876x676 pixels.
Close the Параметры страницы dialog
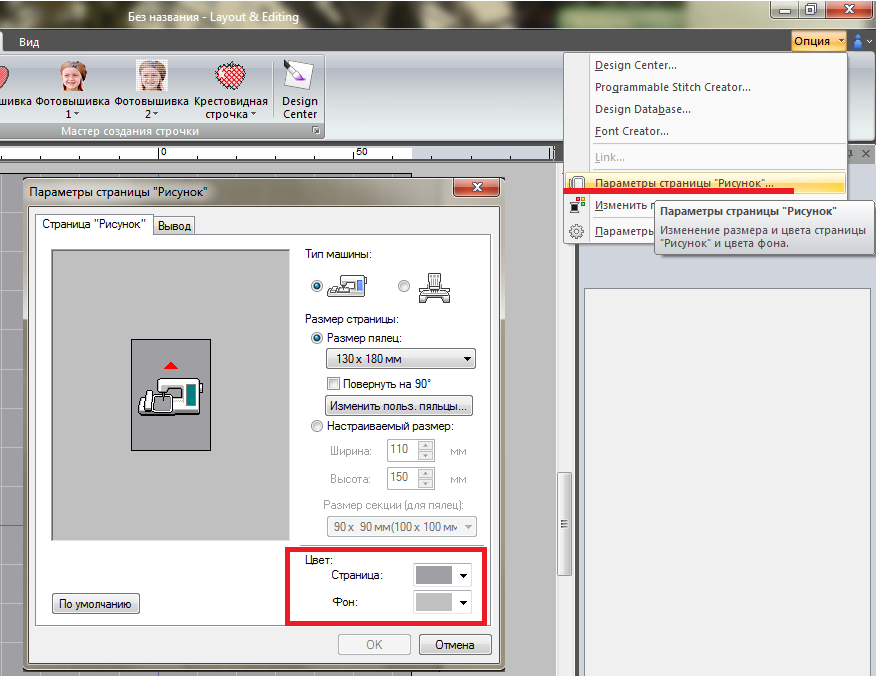click(477, 187)
